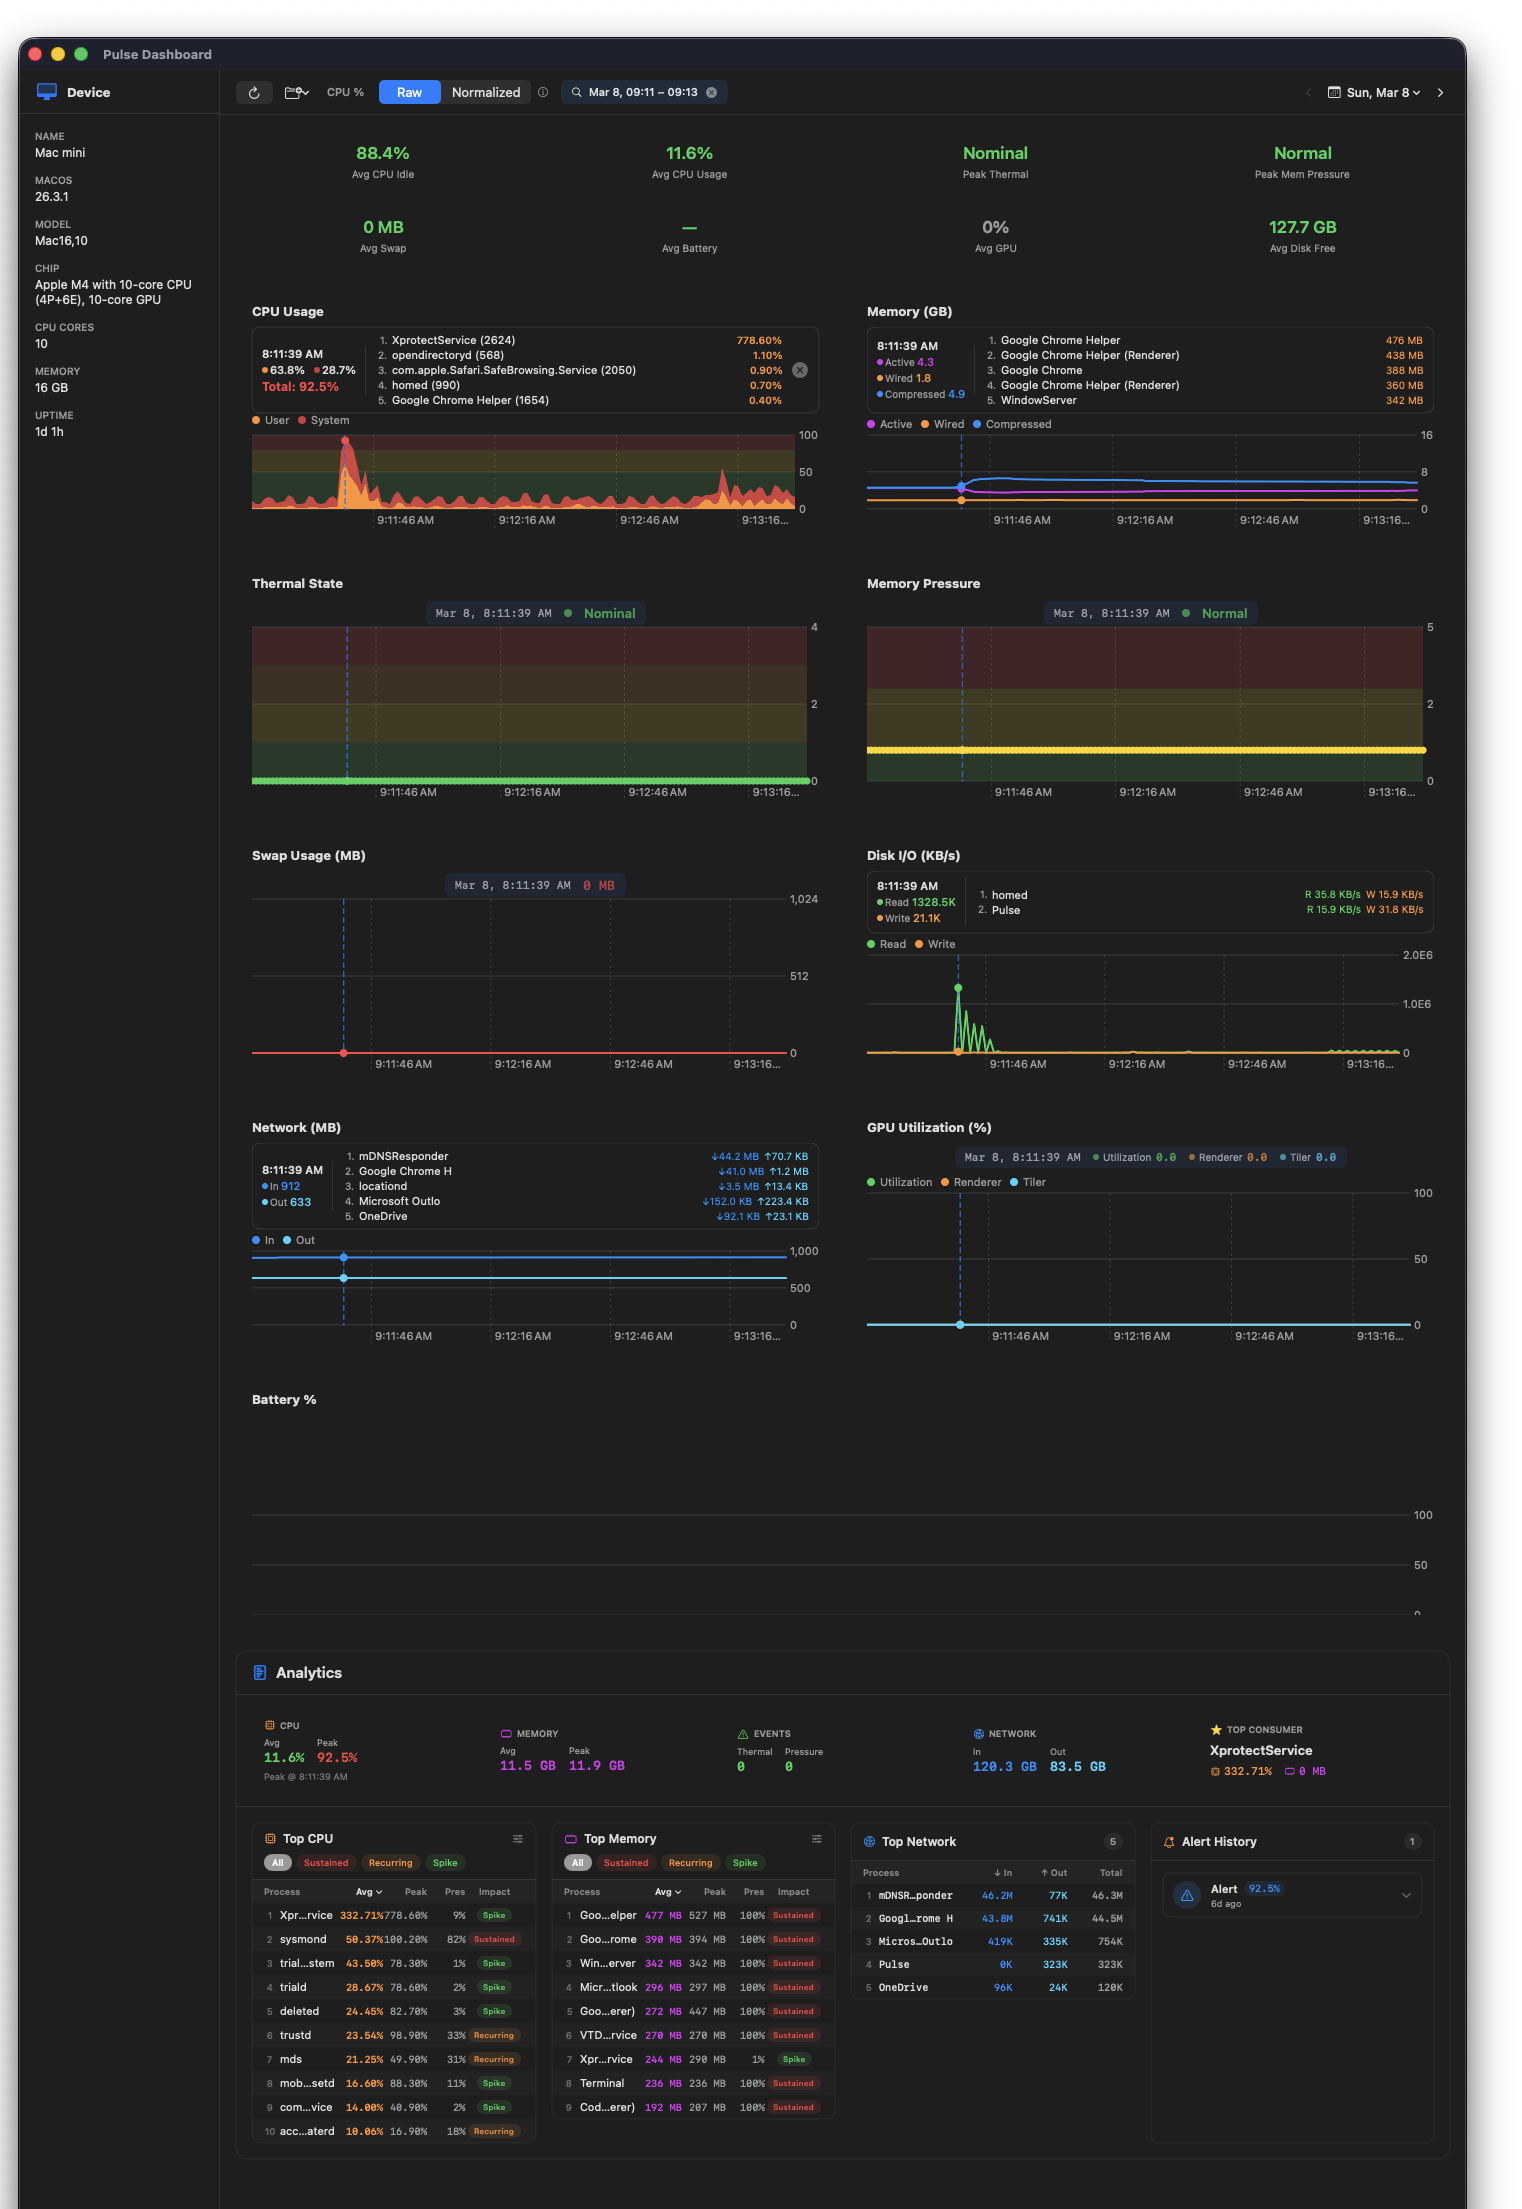Toggle the User series in CPU legend
1522x2209 pixels.
pyautogui.click(x=271, y=420)
